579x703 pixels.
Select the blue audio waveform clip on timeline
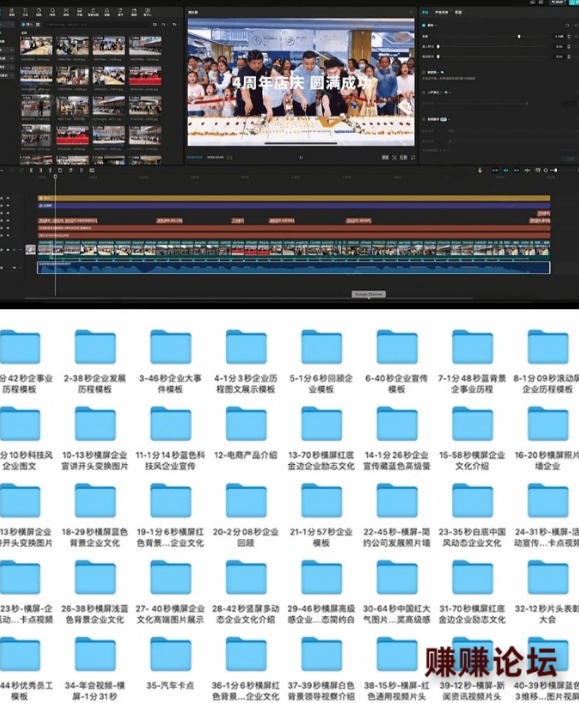[294, 268]
